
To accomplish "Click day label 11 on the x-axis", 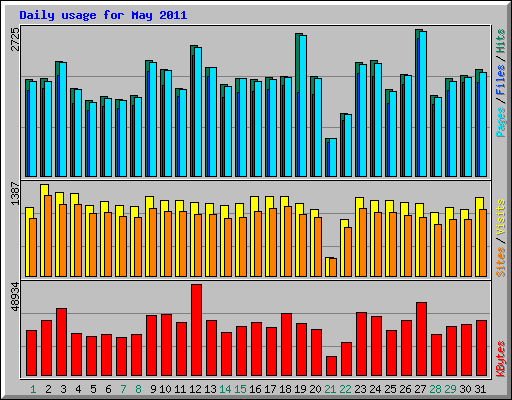I will click(180, 389).
